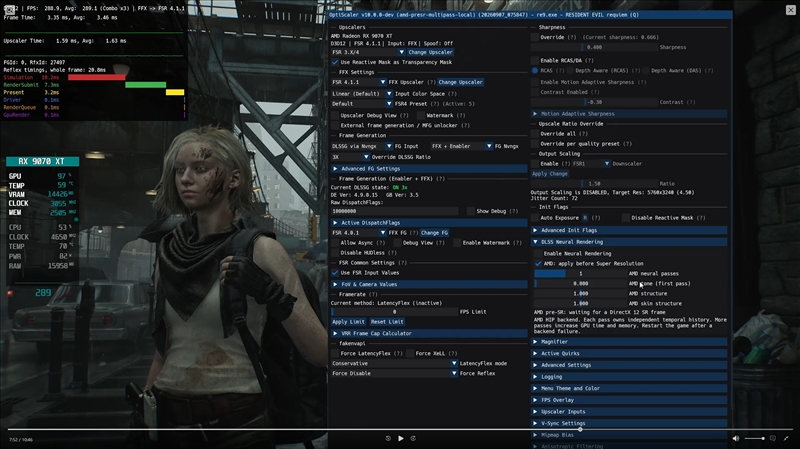Viewport: 800px width, 449px height.
Task: Open the FSR1 Downscaler dropdown
Action: 591,164
